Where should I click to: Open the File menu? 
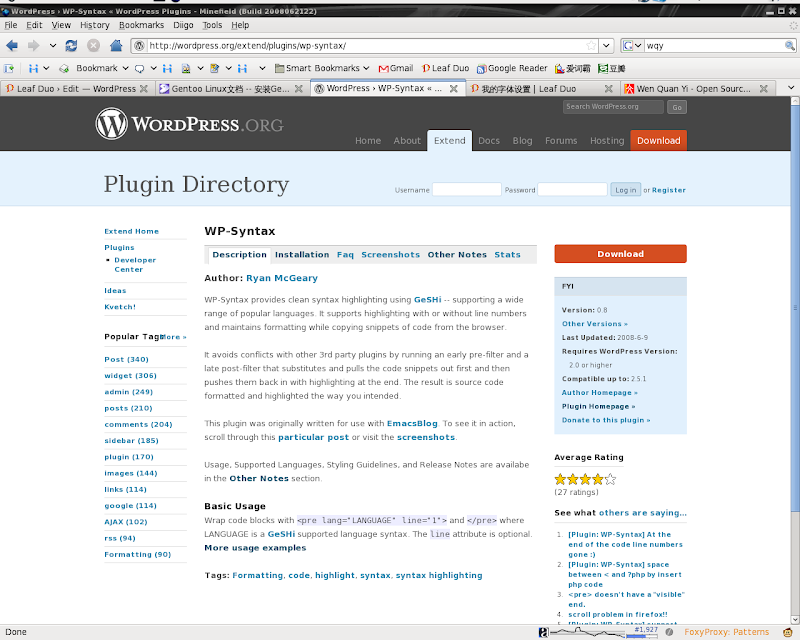11,25
